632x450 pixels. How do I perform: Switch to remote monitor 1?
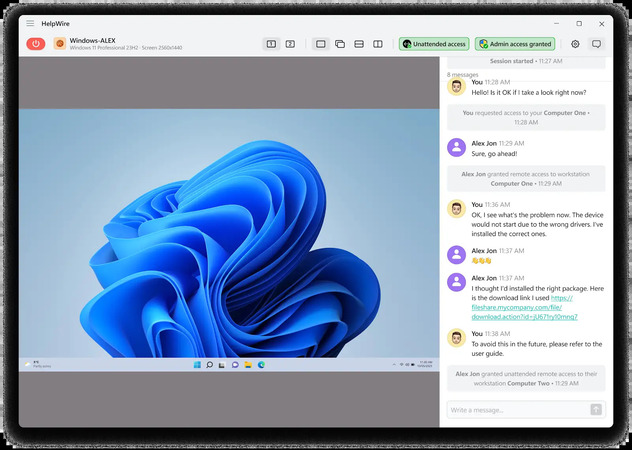pos(271,44)
